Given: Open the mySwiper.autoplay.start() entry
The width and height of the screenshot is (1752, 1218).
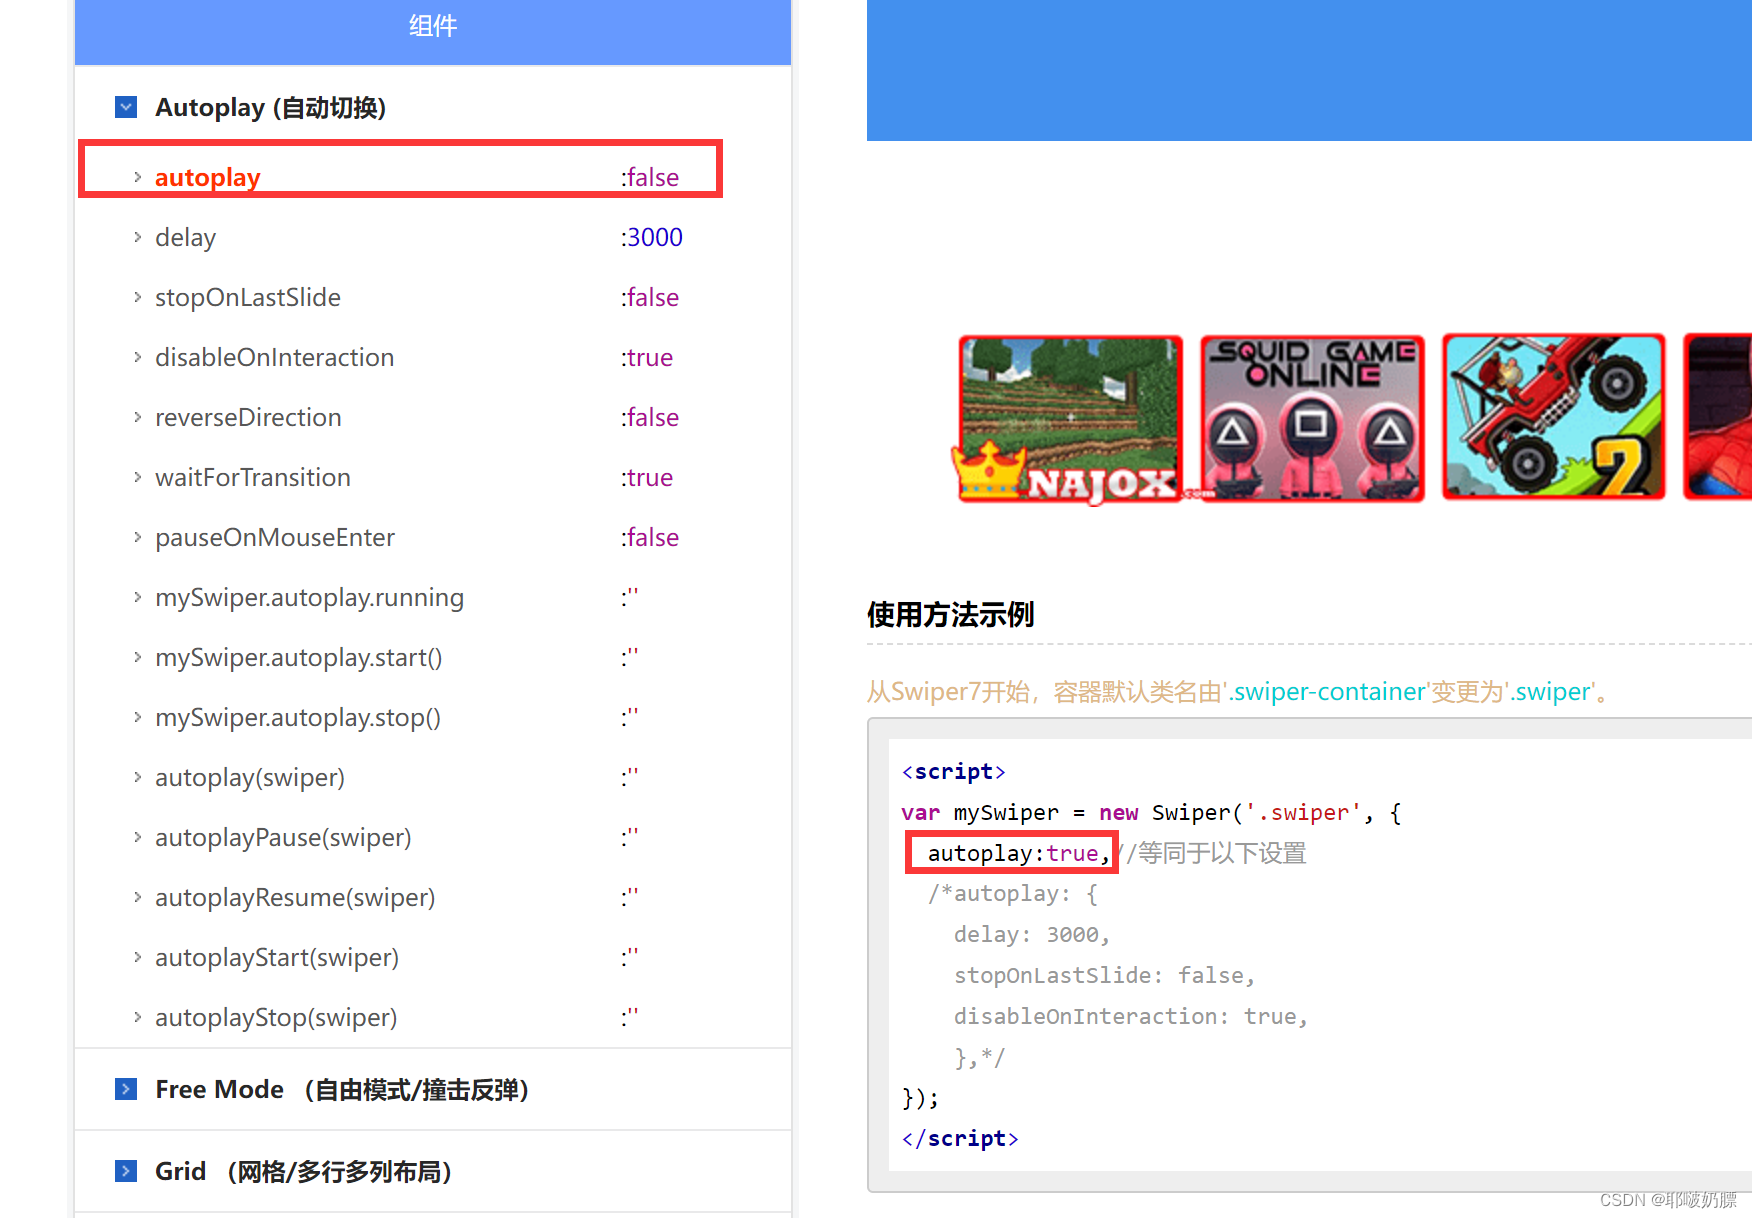Looking at the screenshot, I should 299,657.
